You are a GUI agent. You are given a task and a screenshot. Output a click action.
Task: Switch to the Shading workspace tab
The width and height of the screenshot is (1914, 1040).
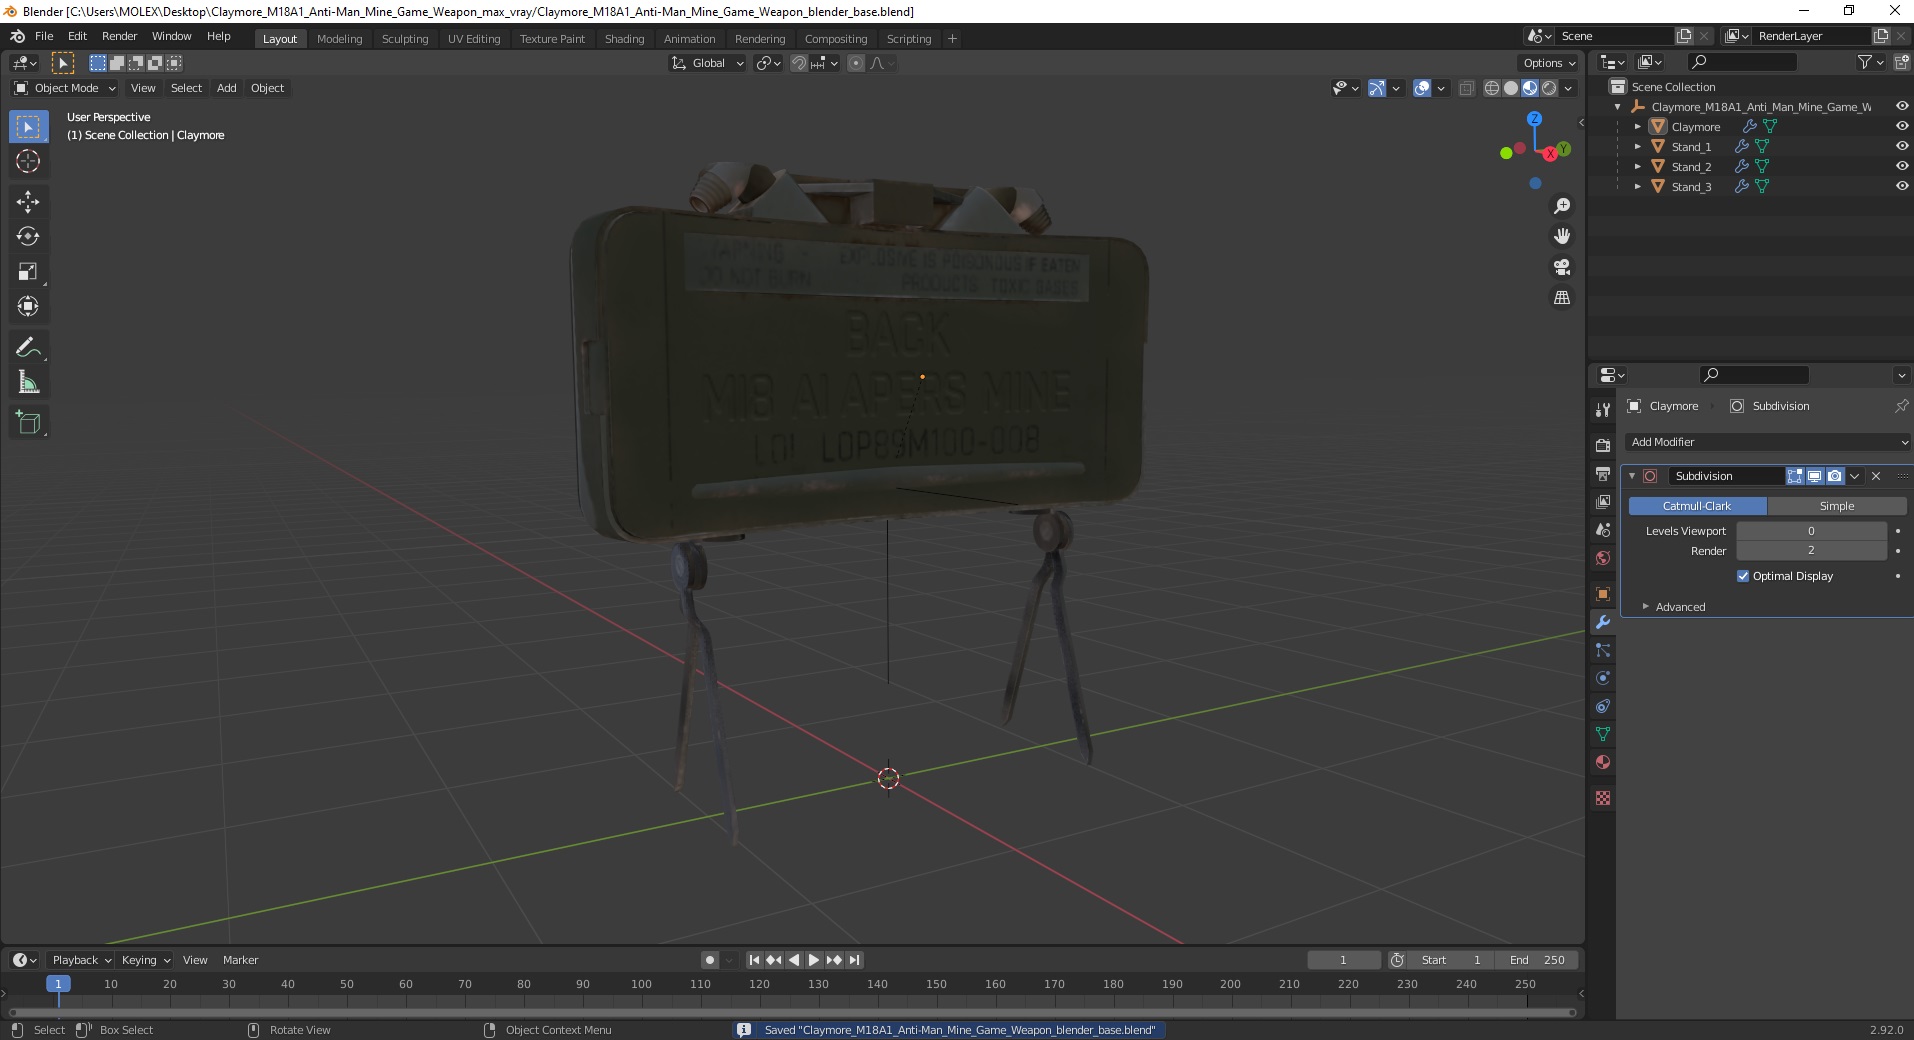point(624,39)
